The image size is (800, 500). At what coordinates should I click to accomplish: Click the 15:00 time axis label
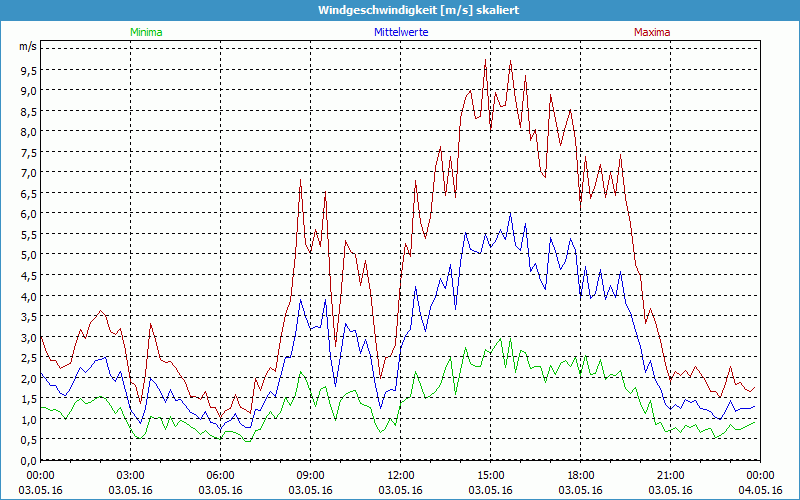[x=491, y=475]
